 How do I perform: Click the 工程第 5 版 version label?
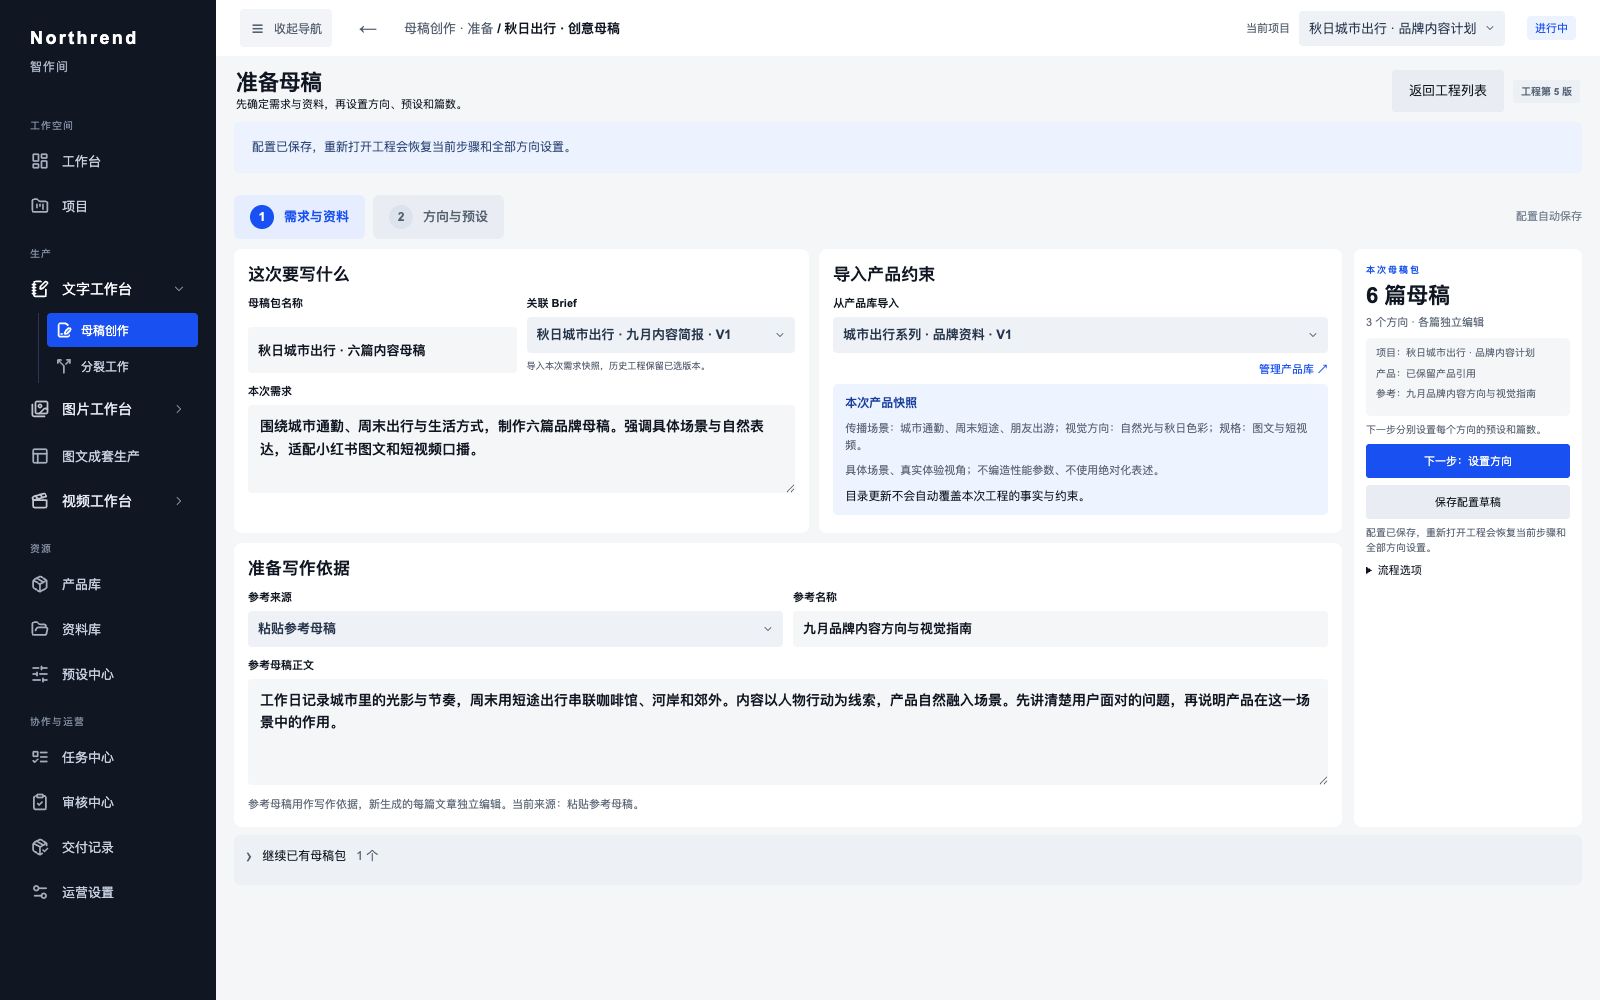coord(1546,91)
